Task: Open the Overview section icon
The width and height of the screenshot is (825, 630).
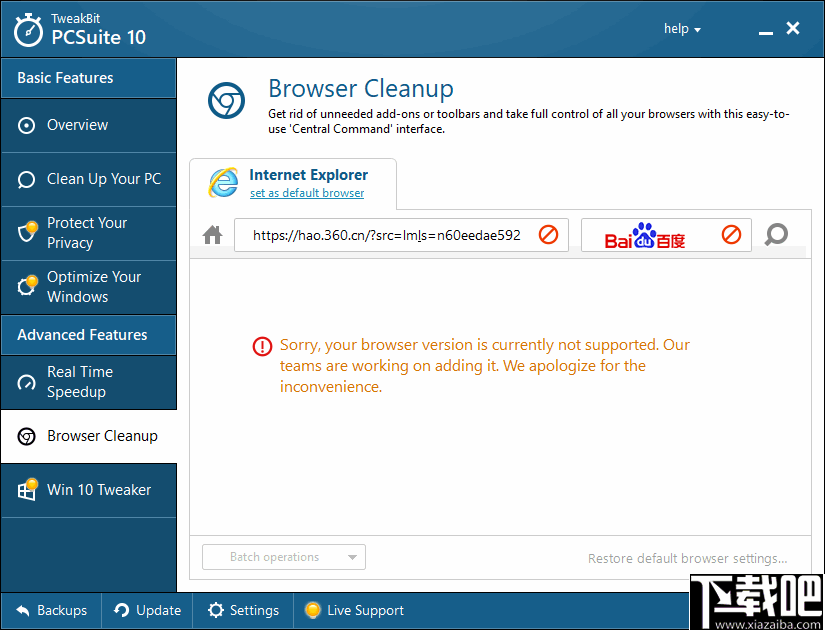Action: click(x=26, y=125)
